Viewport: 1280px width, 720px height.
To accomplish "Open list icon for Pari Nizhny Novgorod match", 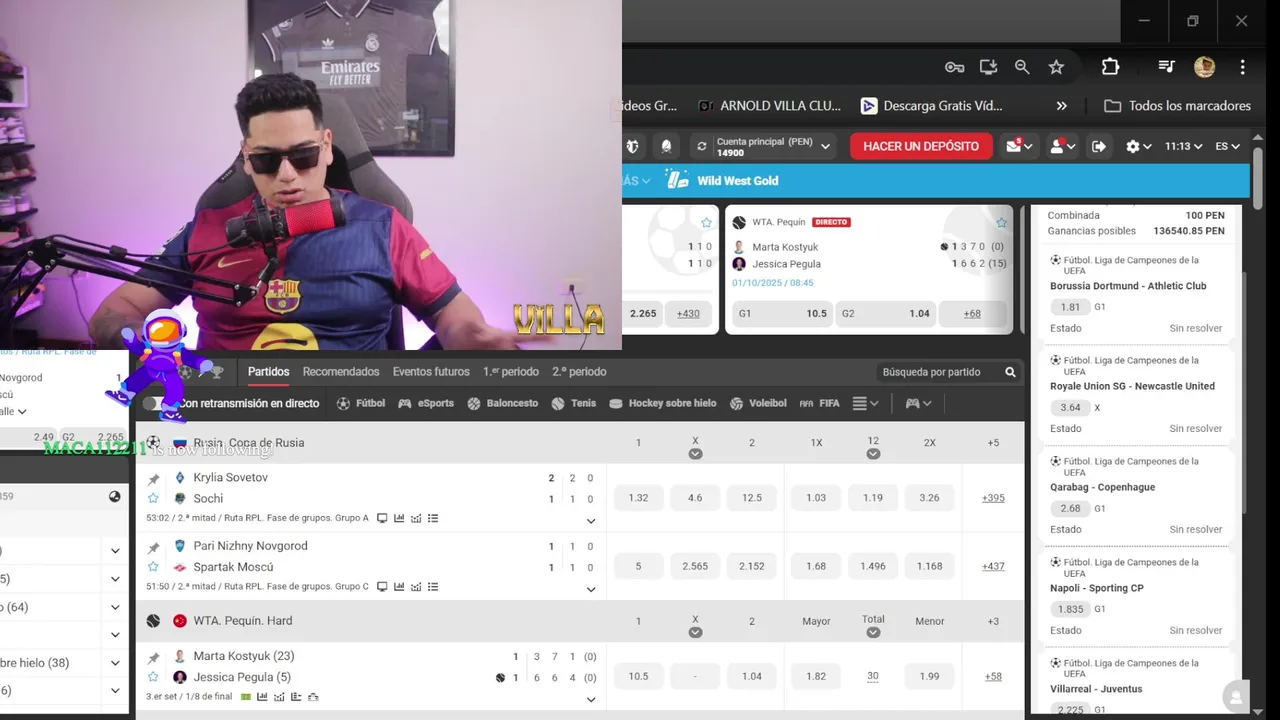I will 433,587.
